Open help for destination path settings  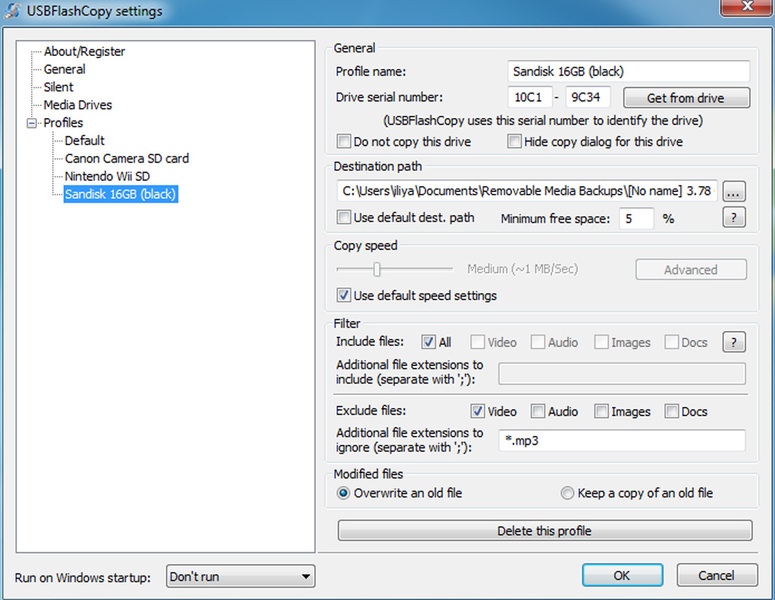pyautogui.click(x=733, y=217)
